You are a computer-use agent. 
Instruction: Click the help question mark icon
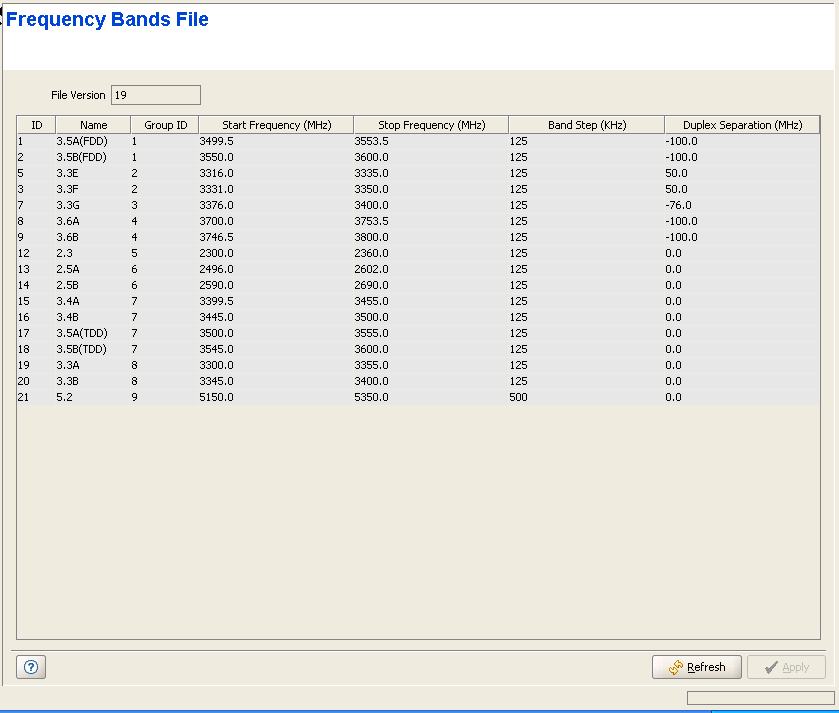coord(30,667)
